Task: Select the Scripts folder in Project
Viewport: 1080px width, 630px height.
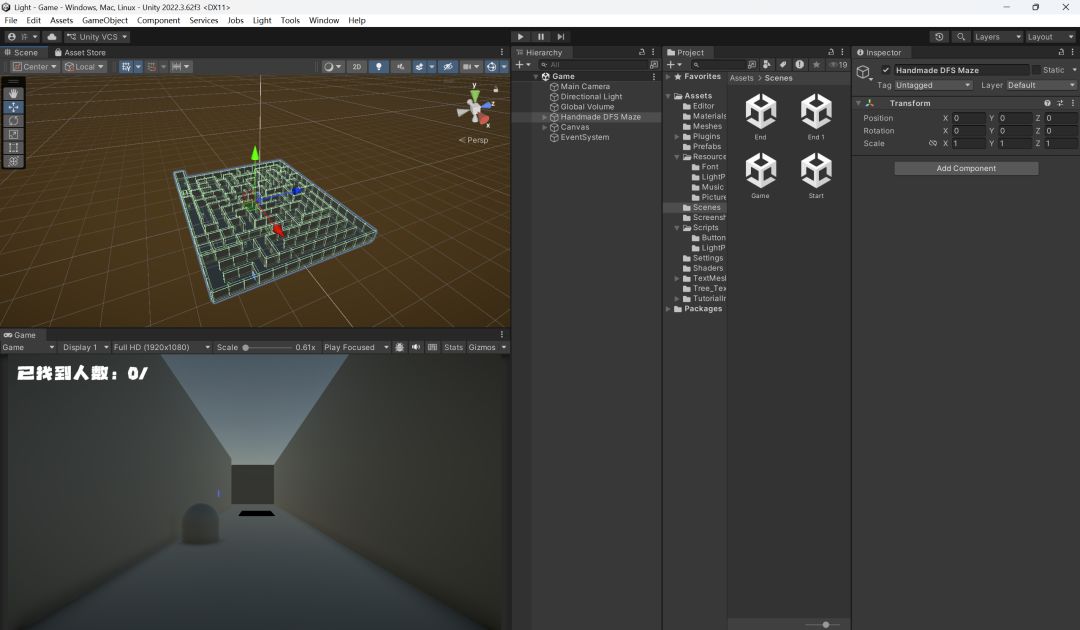Action: pyautogui.click(x=705, y=228)
